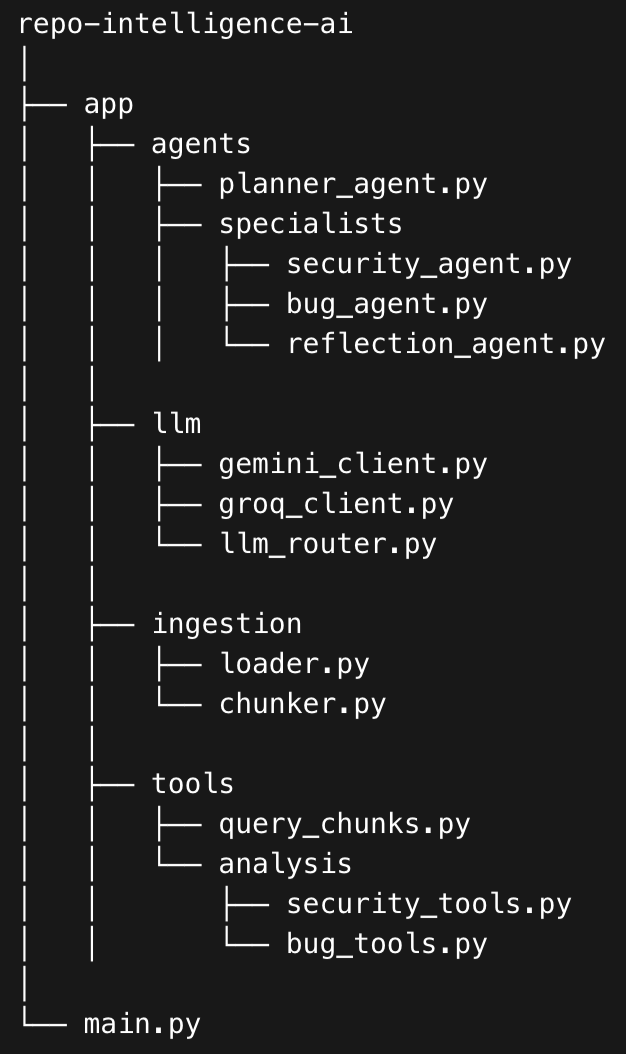Click the ingestion directory
The height and width of the screenshot is (1054, 626).
tap(226, 624)
